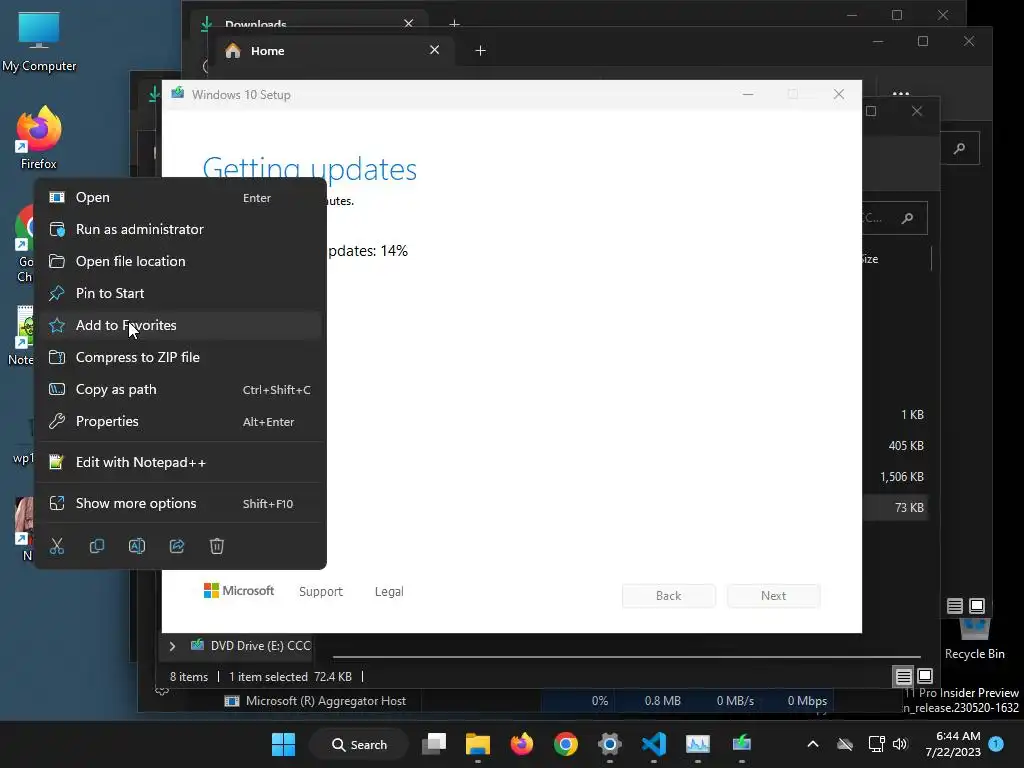Viewport: 1024px width, 768px height.
Task: Click the Back button in Setup
Action: coord(669,596)
